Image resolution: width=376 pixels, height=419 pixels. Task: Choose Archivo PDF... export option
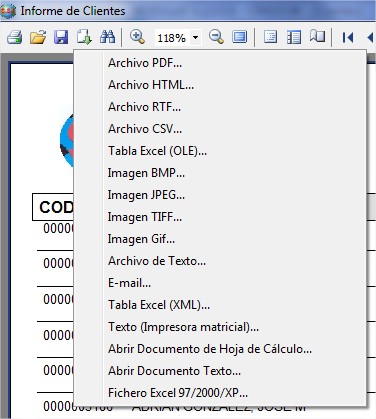[220, 63]
